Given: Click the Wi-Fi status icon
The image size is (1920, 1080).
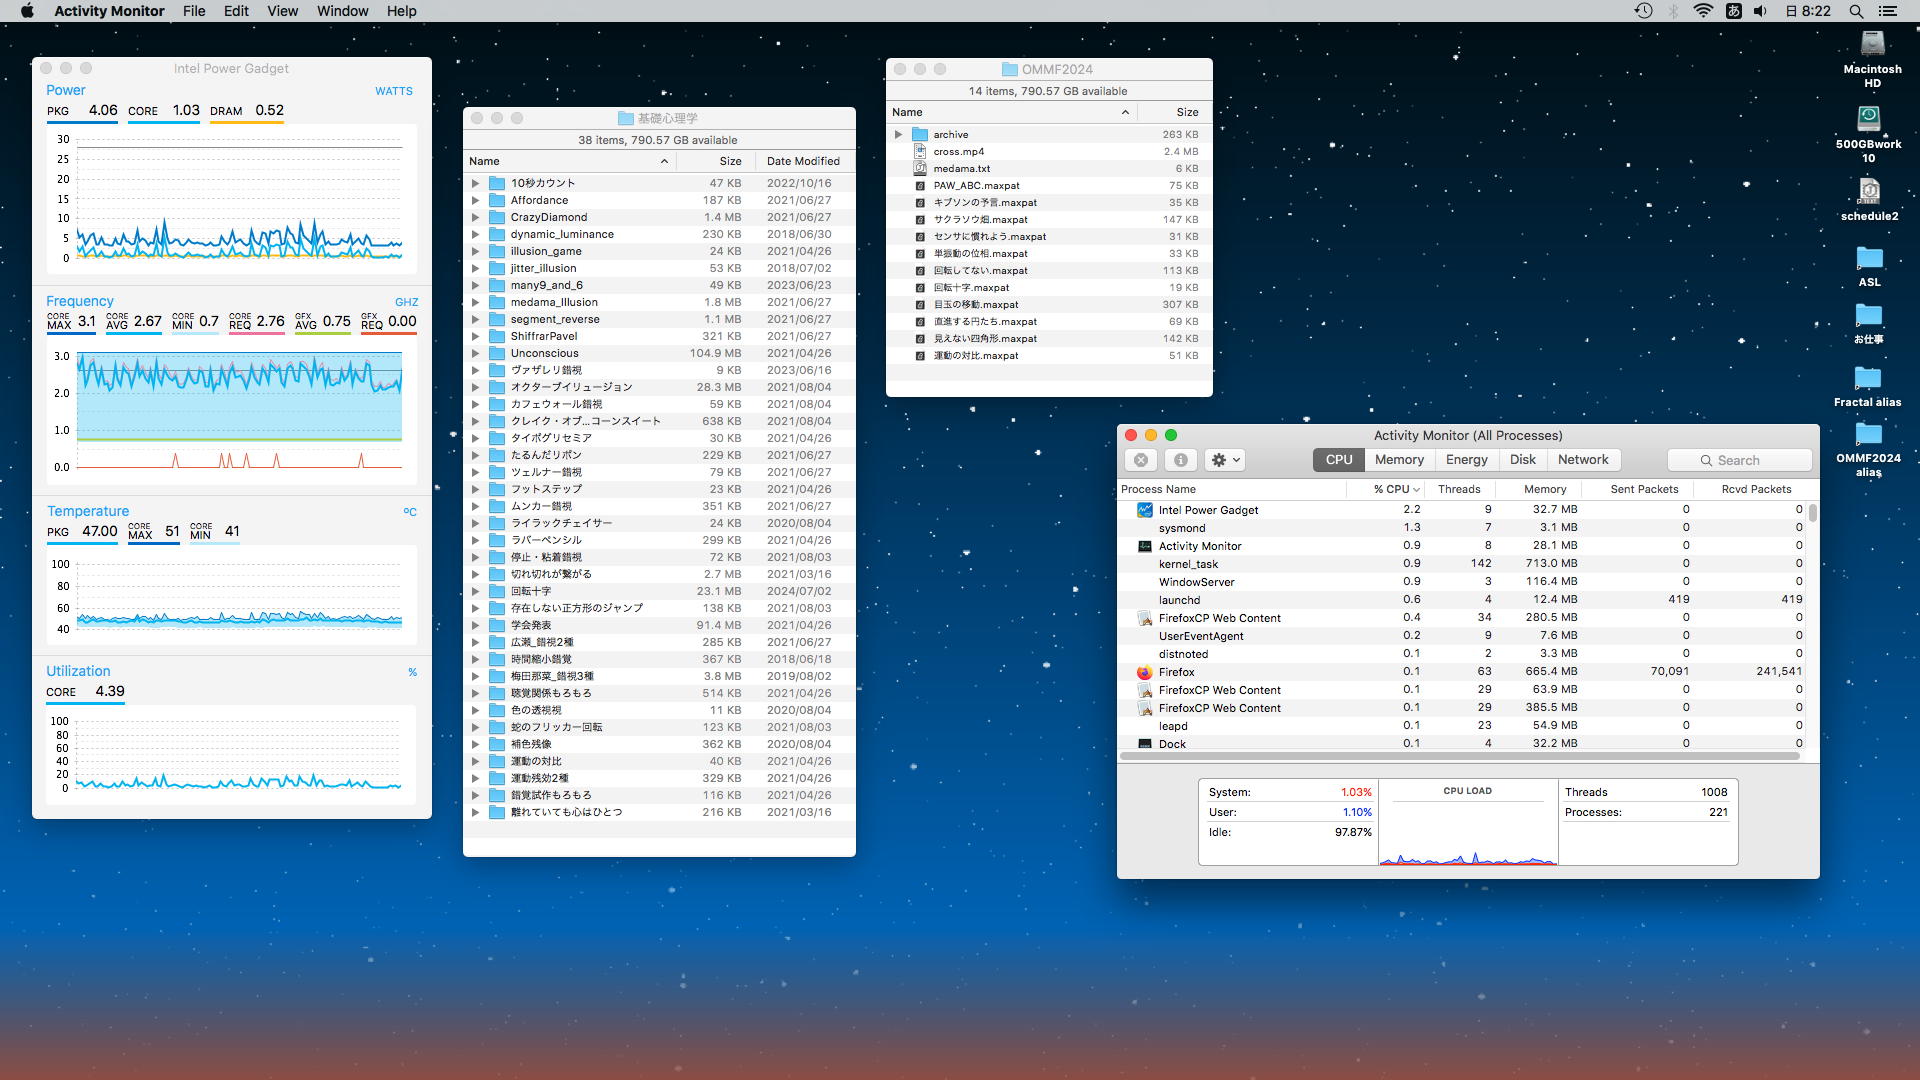Looking at the screenshot, I should [x=1703, y=11].
